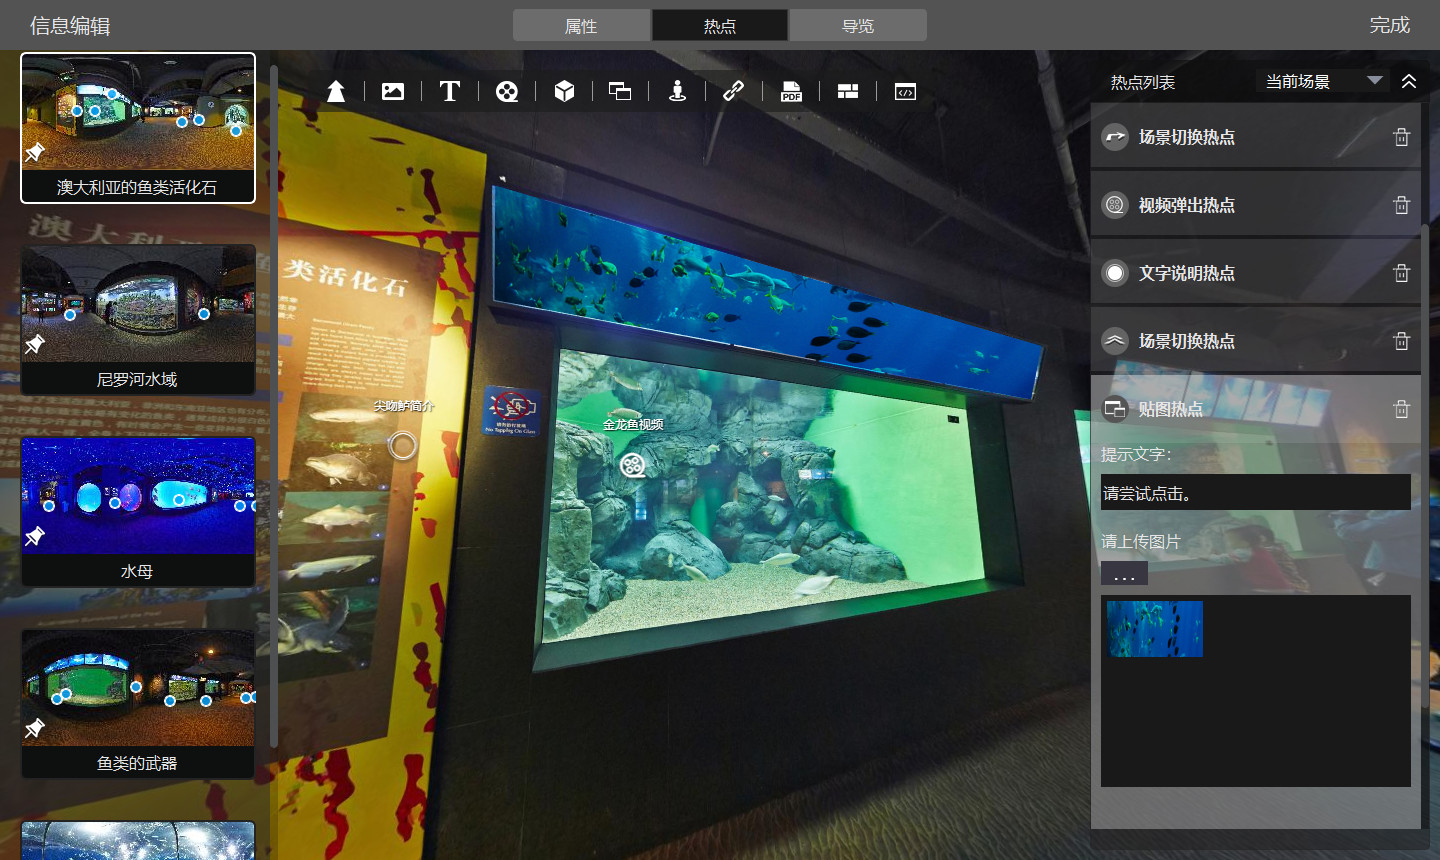Viewport: 1440px width, 860px height.
Task: Expand the 贴图热点 list item
Action: click(1170, 409)
